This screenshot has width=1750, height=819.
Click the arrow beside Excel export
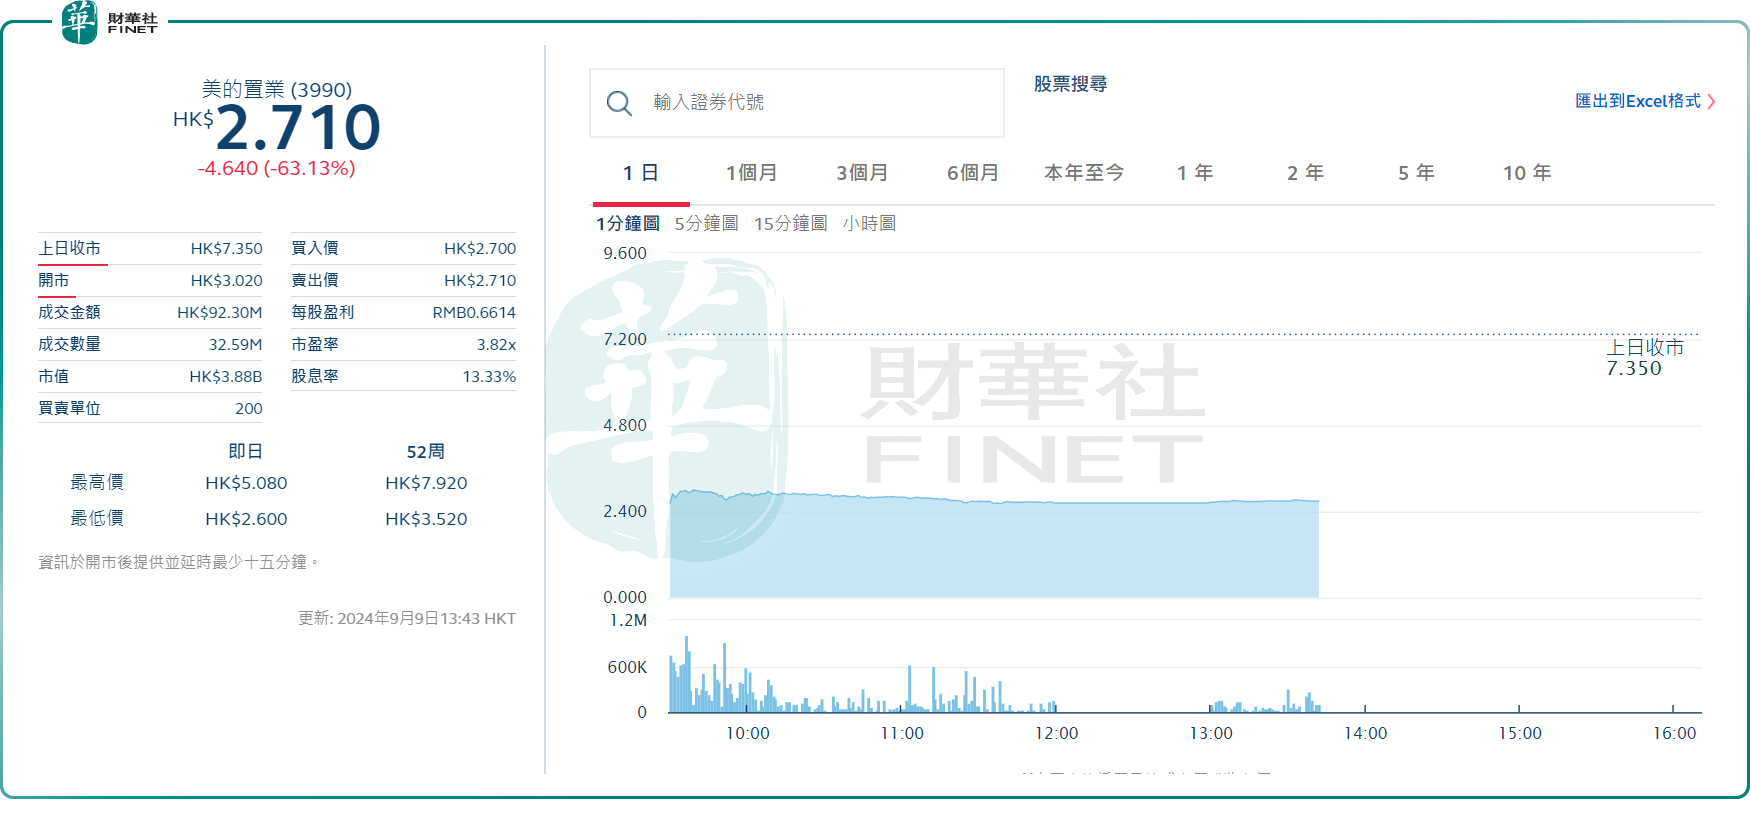[1711, 102]
